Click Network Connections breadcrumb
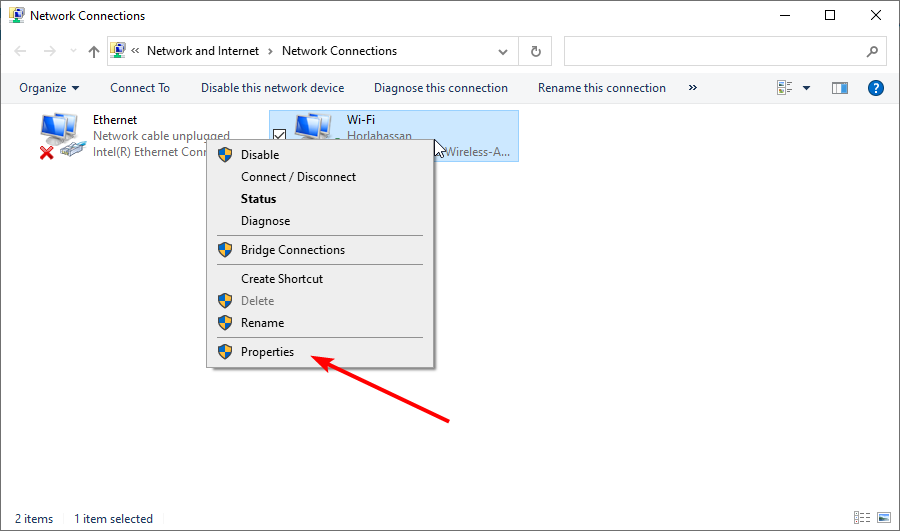900x531 pixels. pos(339,51)
